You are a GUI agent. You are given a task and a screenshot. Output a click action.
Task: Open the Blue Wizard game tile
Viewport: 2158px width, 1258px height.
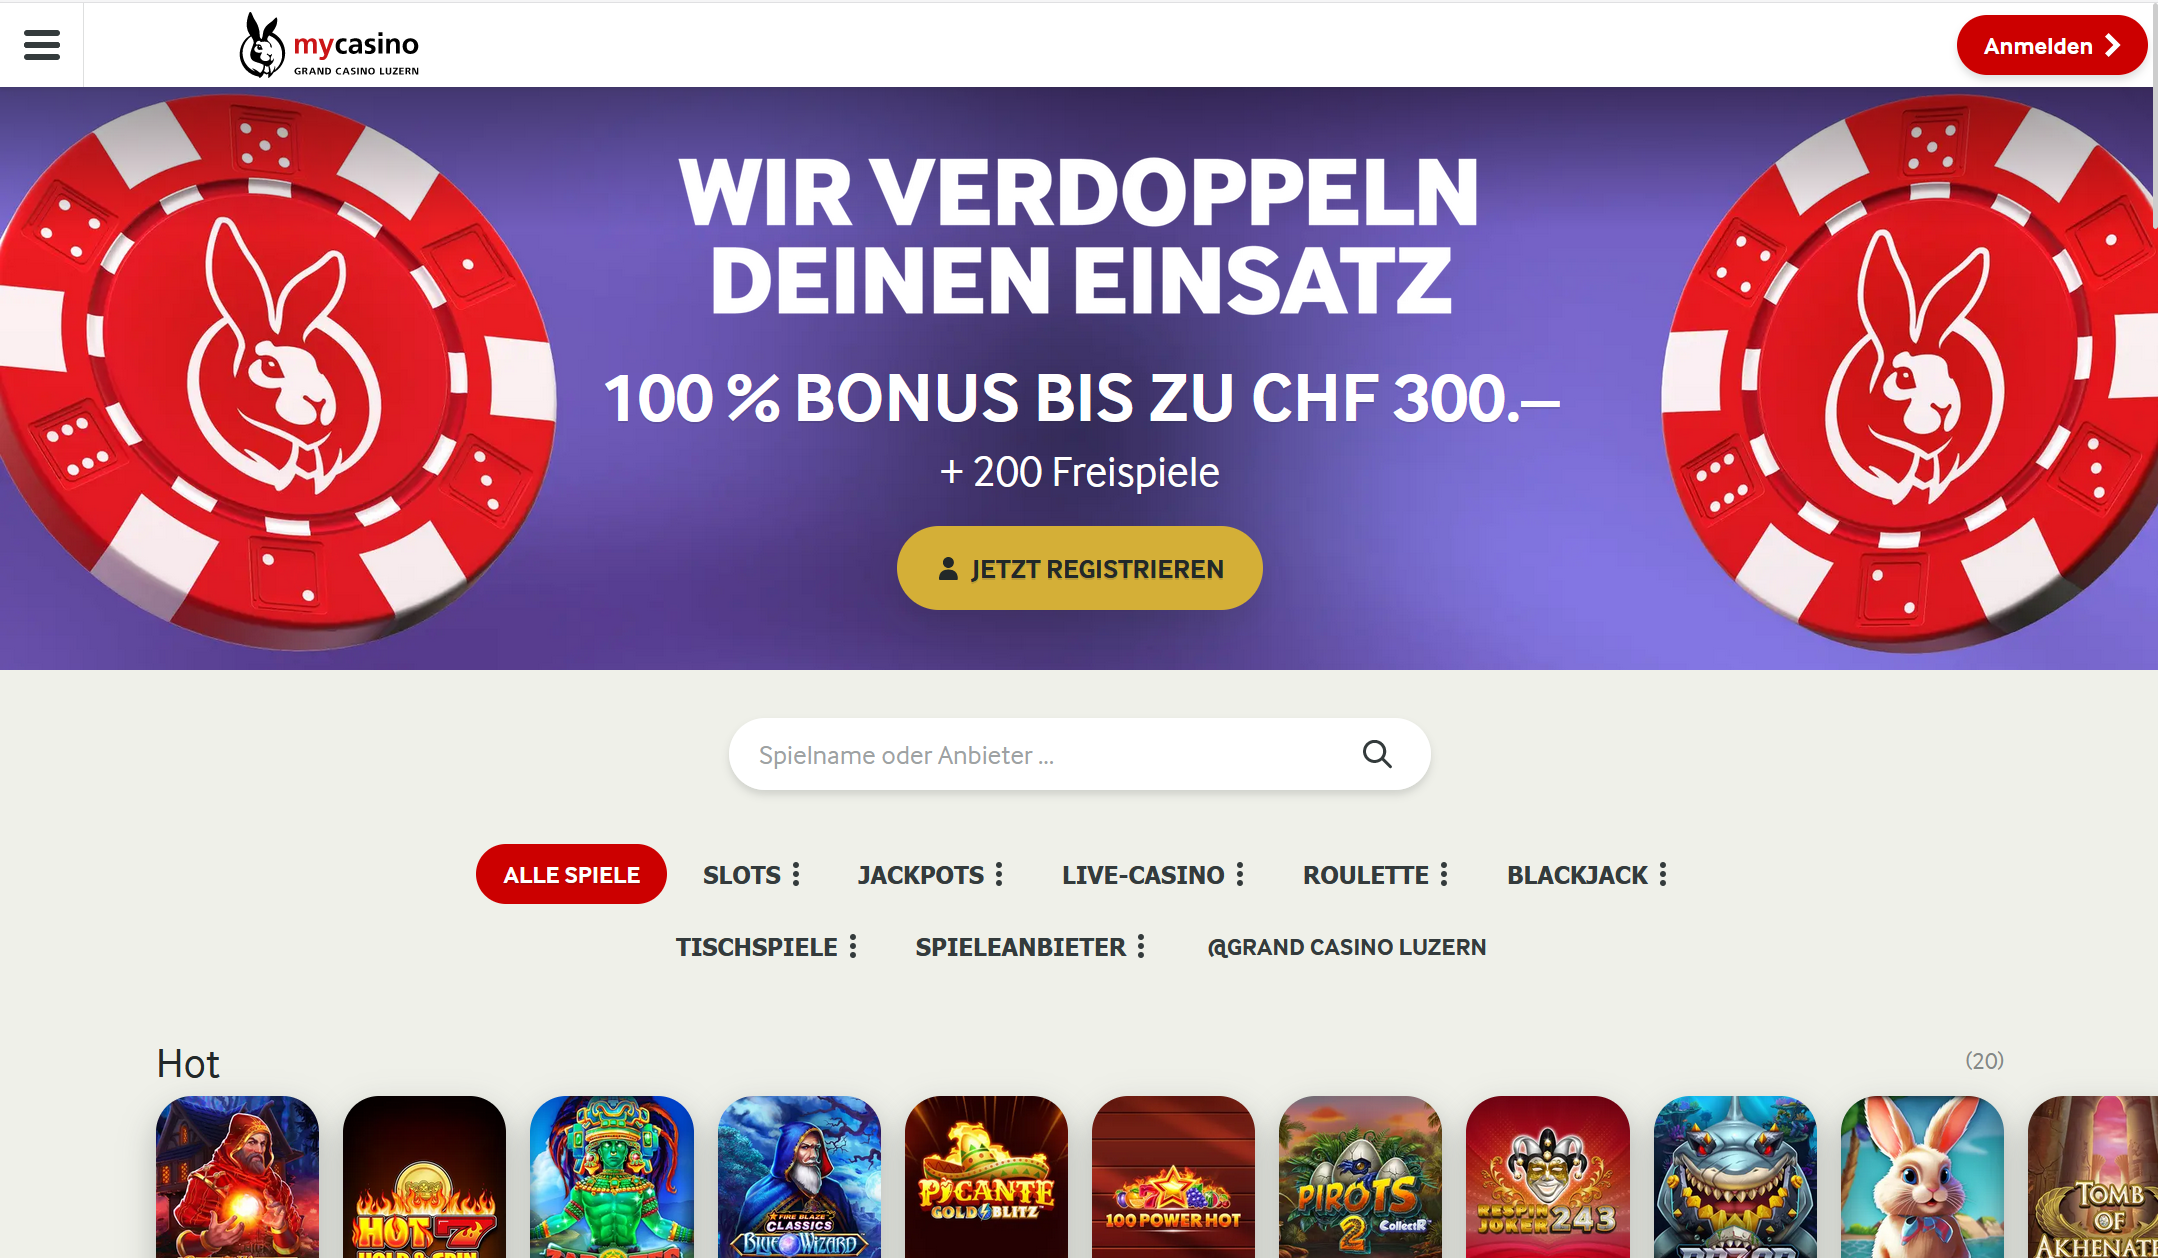[799, 1176]
